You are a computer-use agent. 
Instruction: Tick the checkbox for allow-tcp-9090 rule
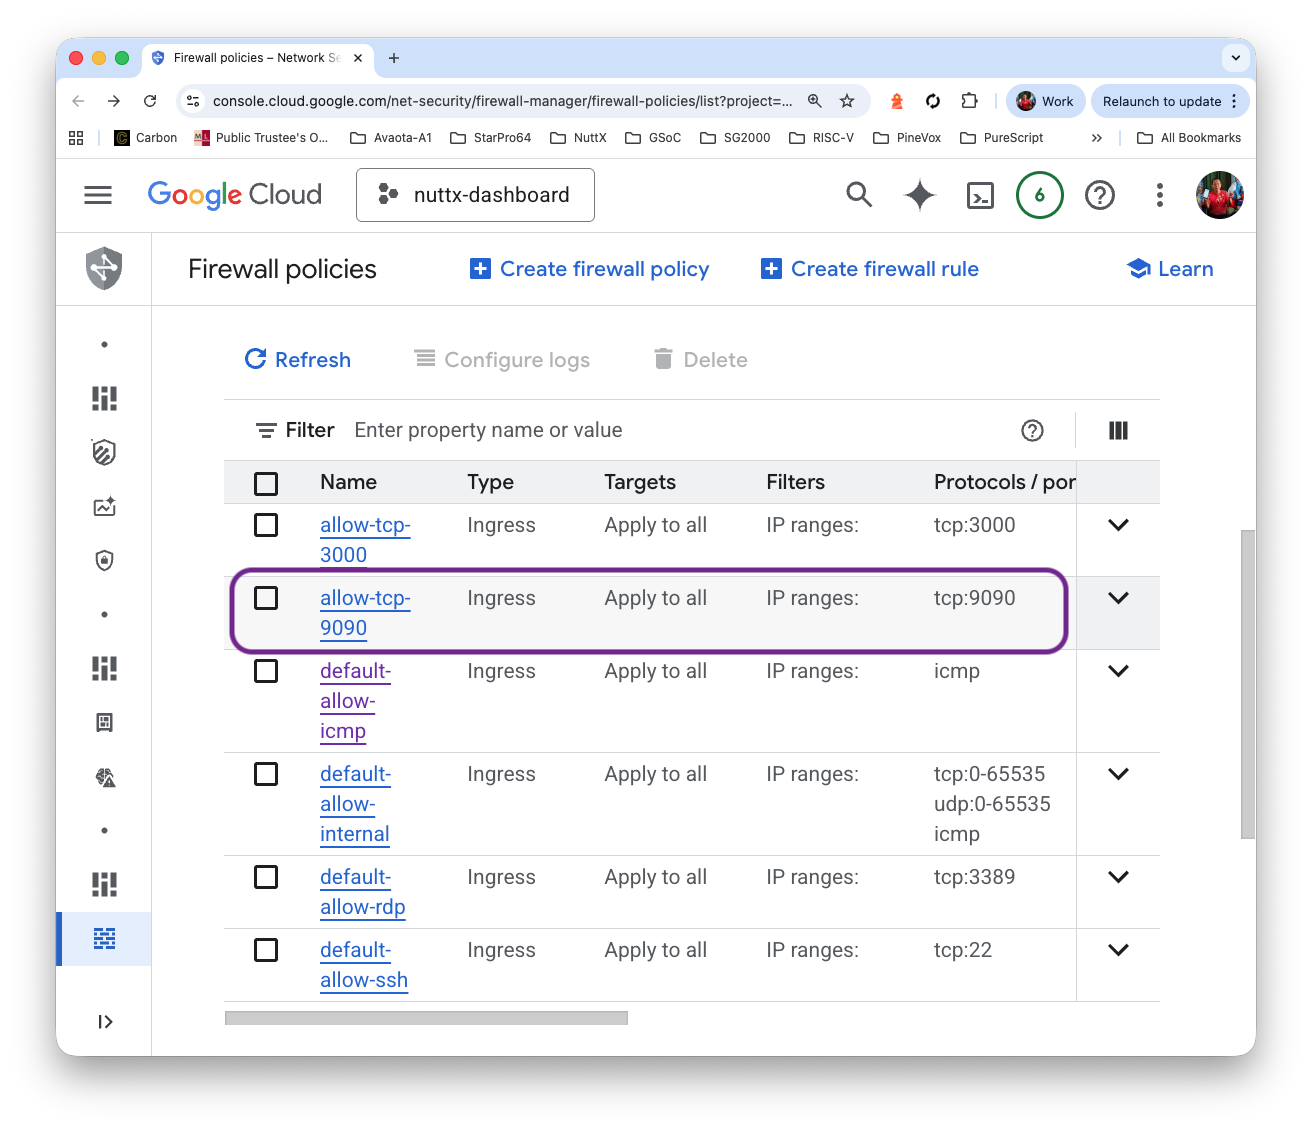click(266, 598)
